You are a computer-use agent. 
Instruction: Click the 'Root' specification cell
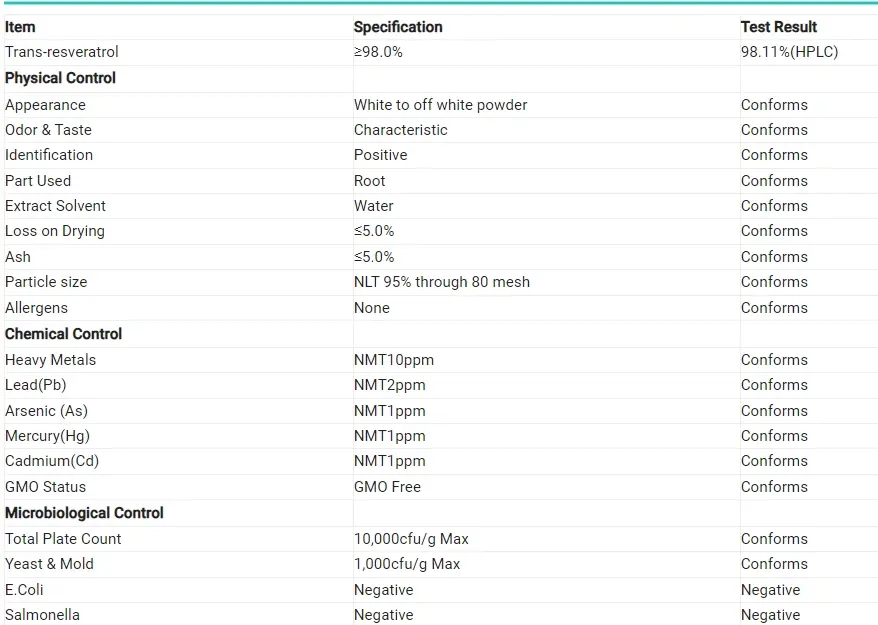pyautogui.click(x=369, y=181)
